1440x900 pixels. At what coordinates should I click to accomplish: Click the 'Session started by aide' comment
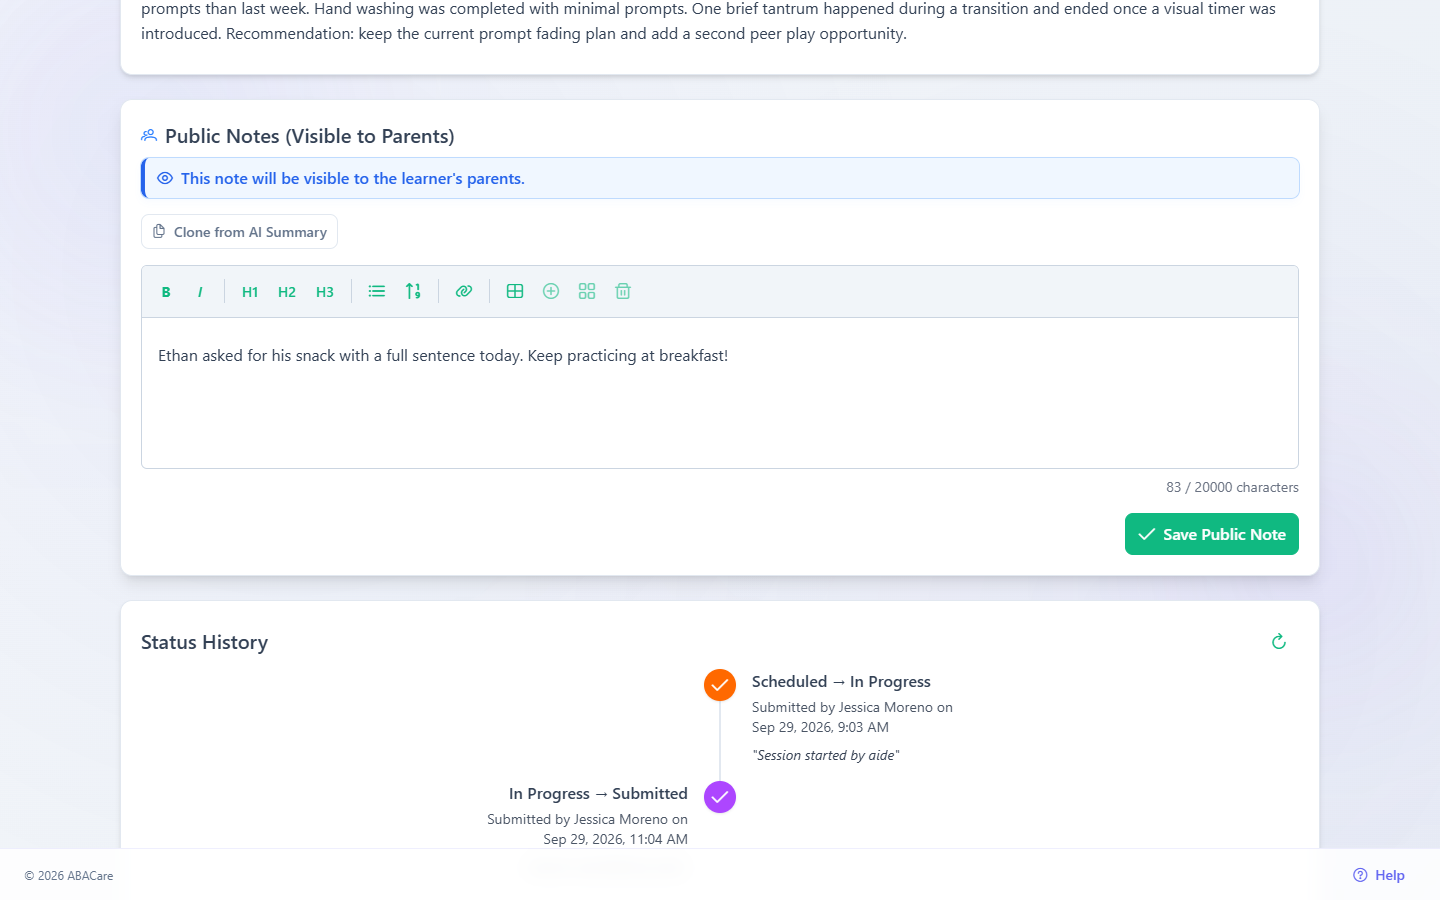(x=826, y=755)
